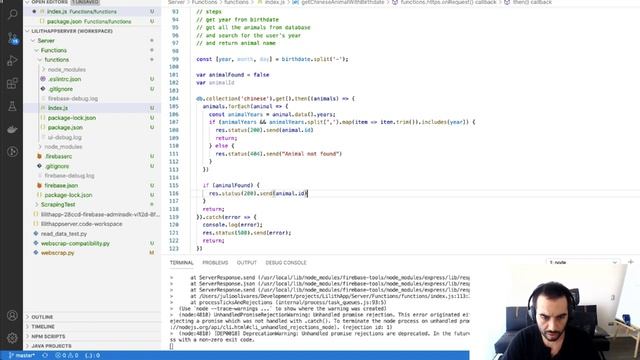640x360 pixels.
Task: Open the Search view in activity bar
Action: click(x=12, y=15)
